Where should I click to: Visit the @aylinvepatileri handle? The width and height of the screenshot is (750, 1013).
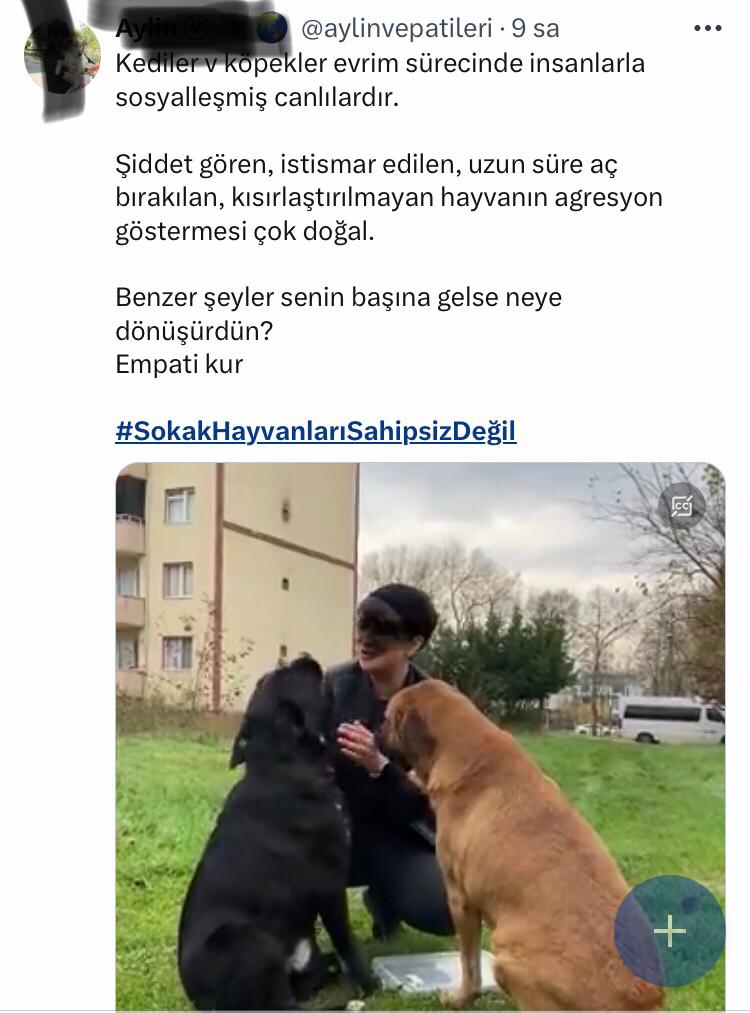(x=397, y=28)
